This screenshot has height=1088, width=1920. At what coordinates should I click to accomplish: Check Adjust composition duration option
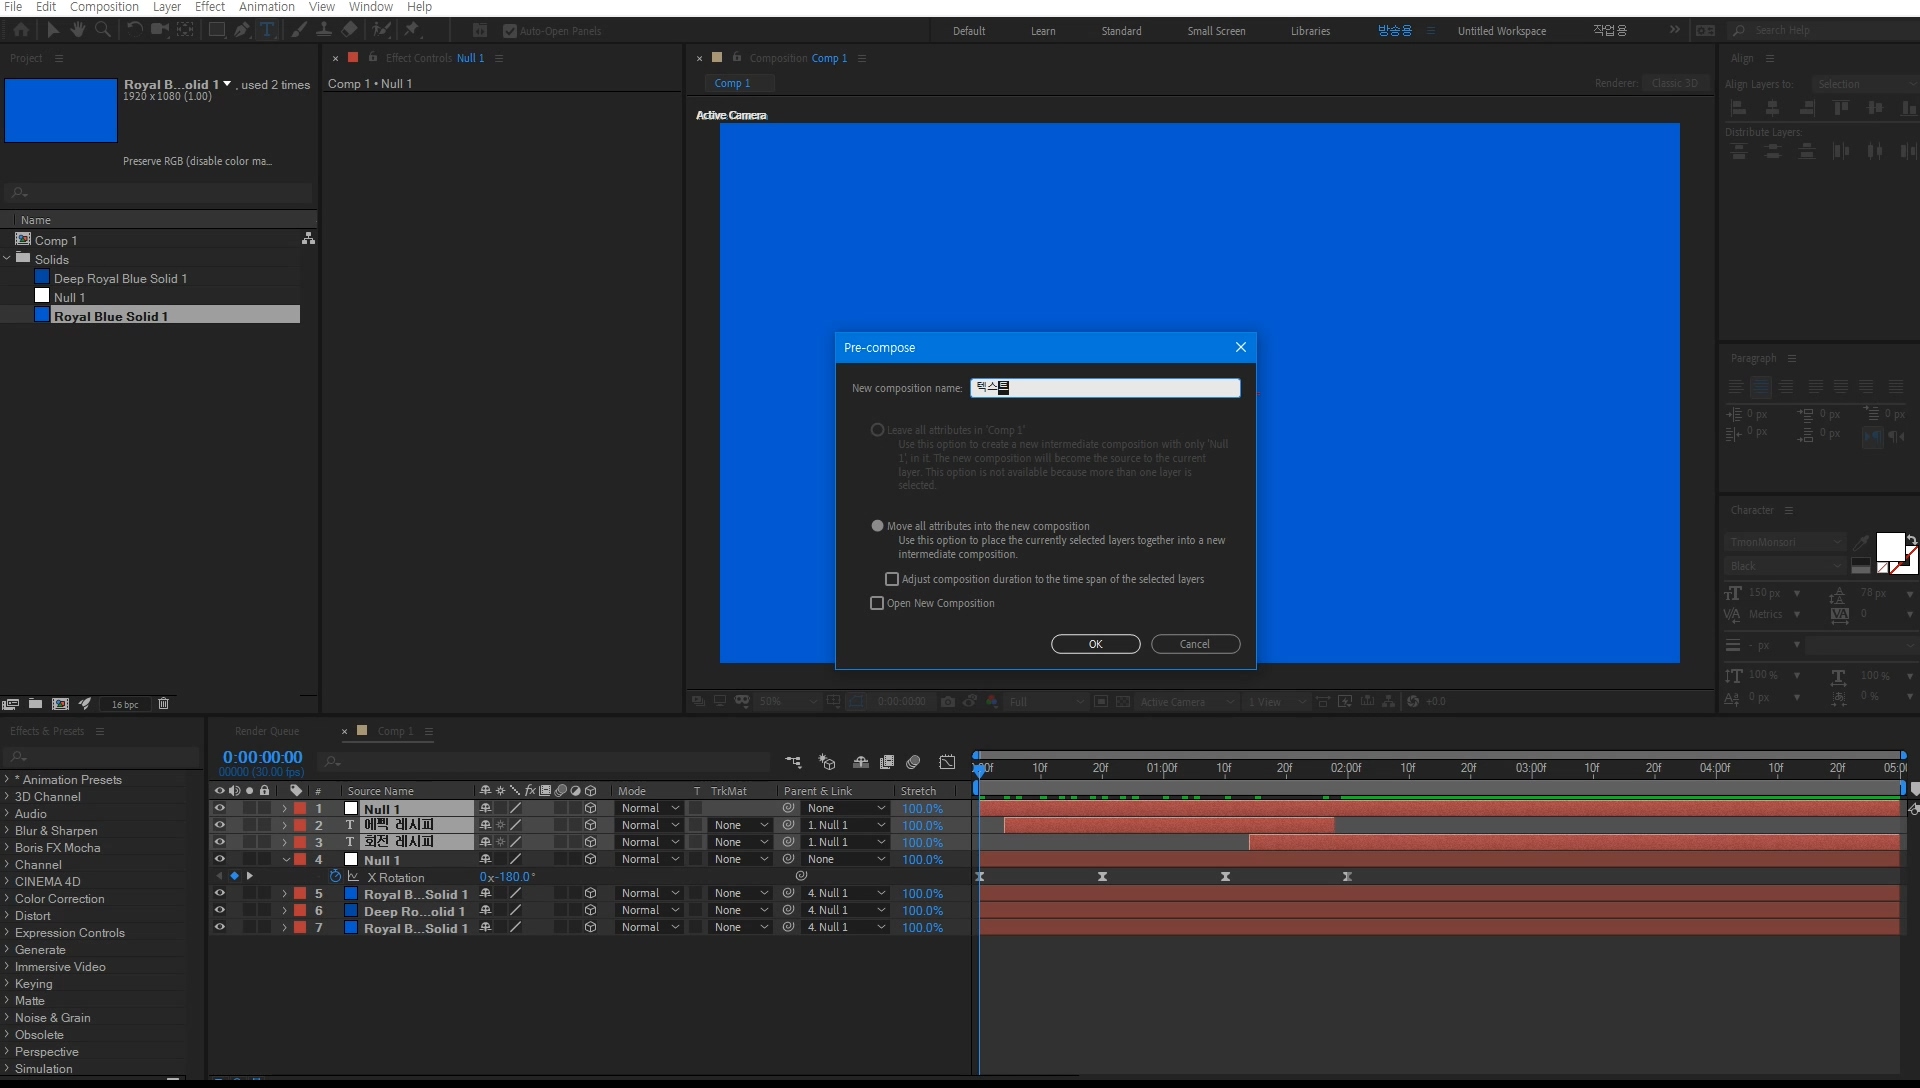pyautogui.click(x=892, y=579)
